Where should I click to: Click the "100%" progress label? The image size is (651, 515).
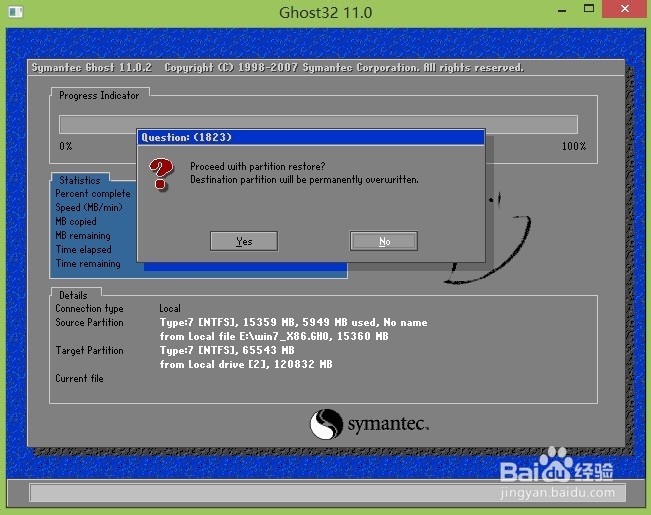574,146
